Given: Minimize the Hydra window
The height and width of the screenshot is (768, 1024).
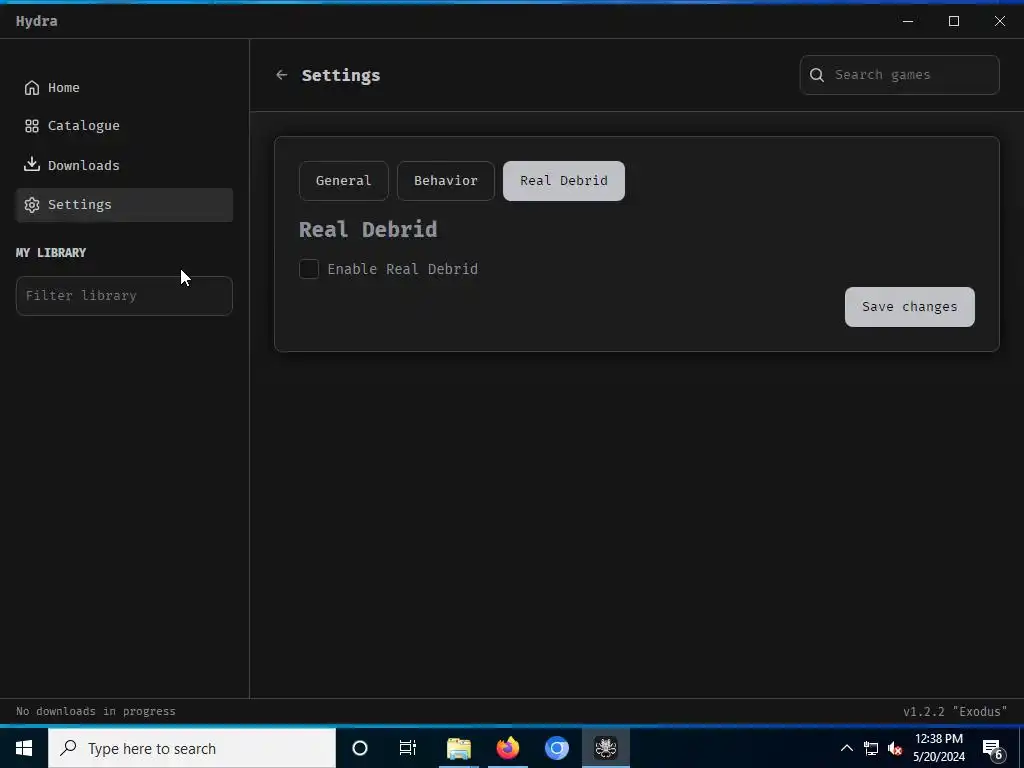Looking at the screenshot, I should 908,21.
